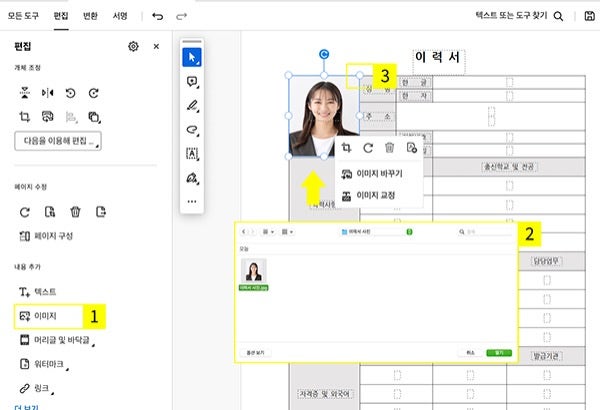Expand the 워터마크 menu
The image size is (600, 410).
pos(44,364)
